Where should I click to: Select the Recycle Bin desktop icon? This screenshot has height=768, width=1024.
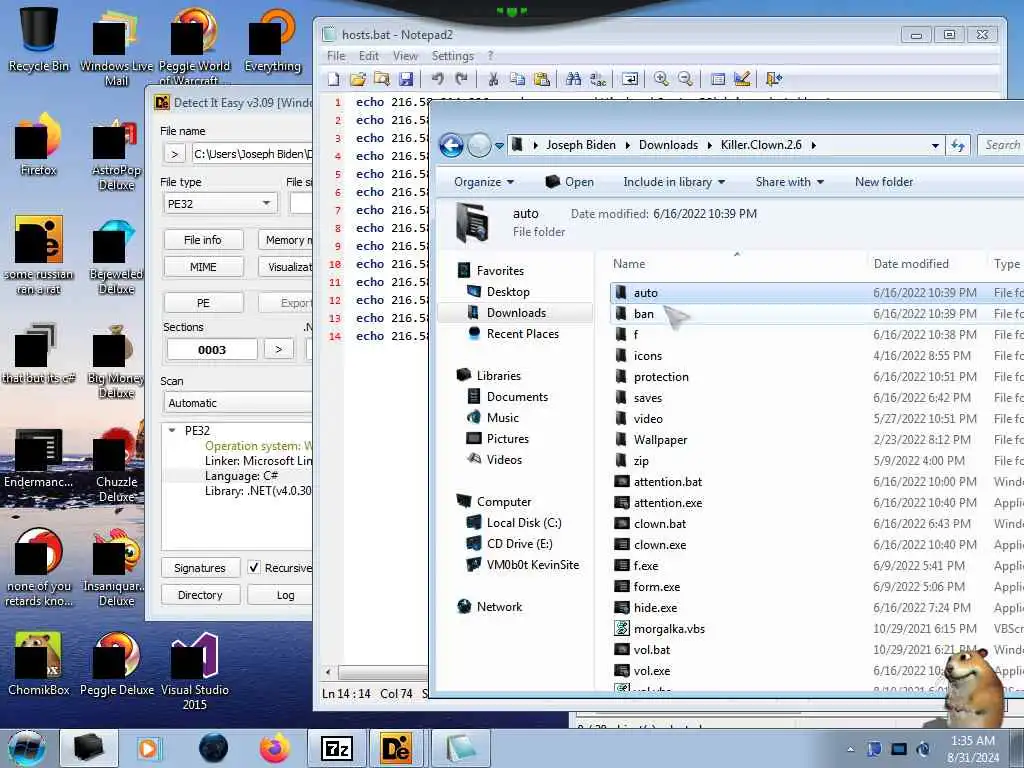coord(38,39)
